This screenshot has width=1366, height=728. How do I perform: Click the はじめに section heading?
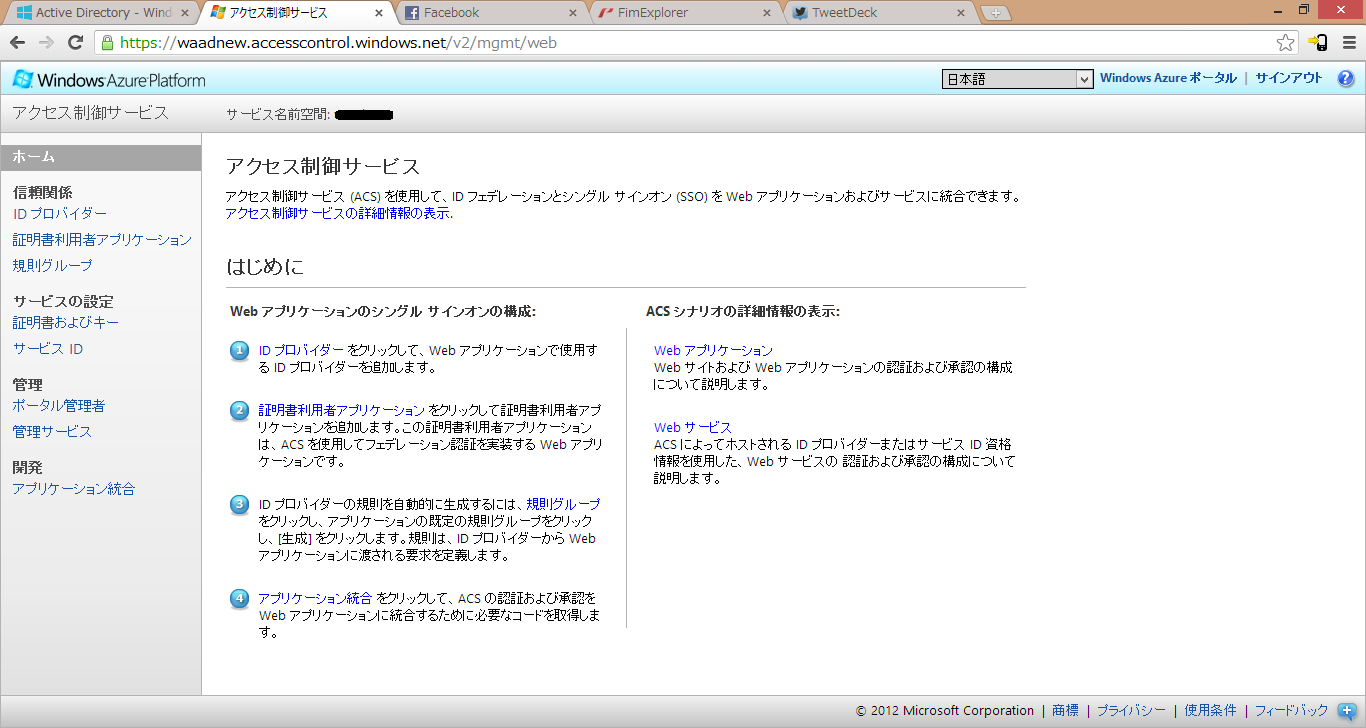click(x=265, y=267)
